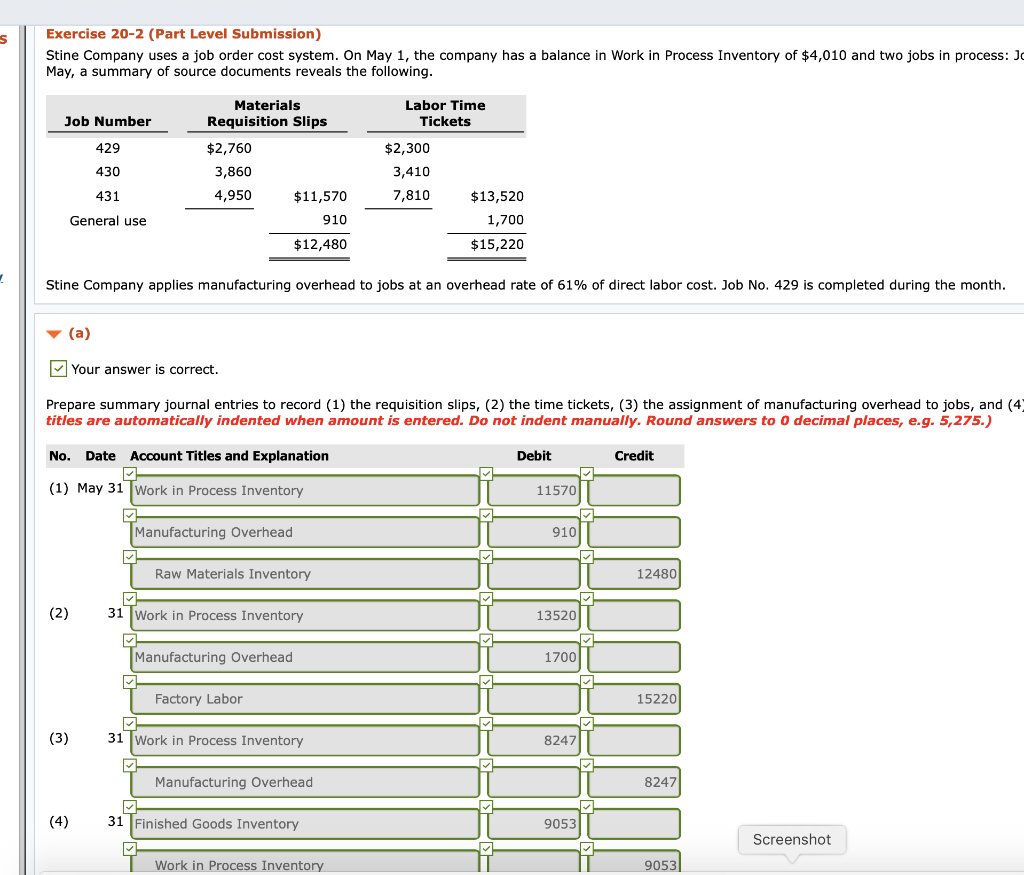Viewport: 1024px width, 875px height.
Task: Click the checkmark icon above the first Work in Process Inventory field
Action: (x=129, y=473)
